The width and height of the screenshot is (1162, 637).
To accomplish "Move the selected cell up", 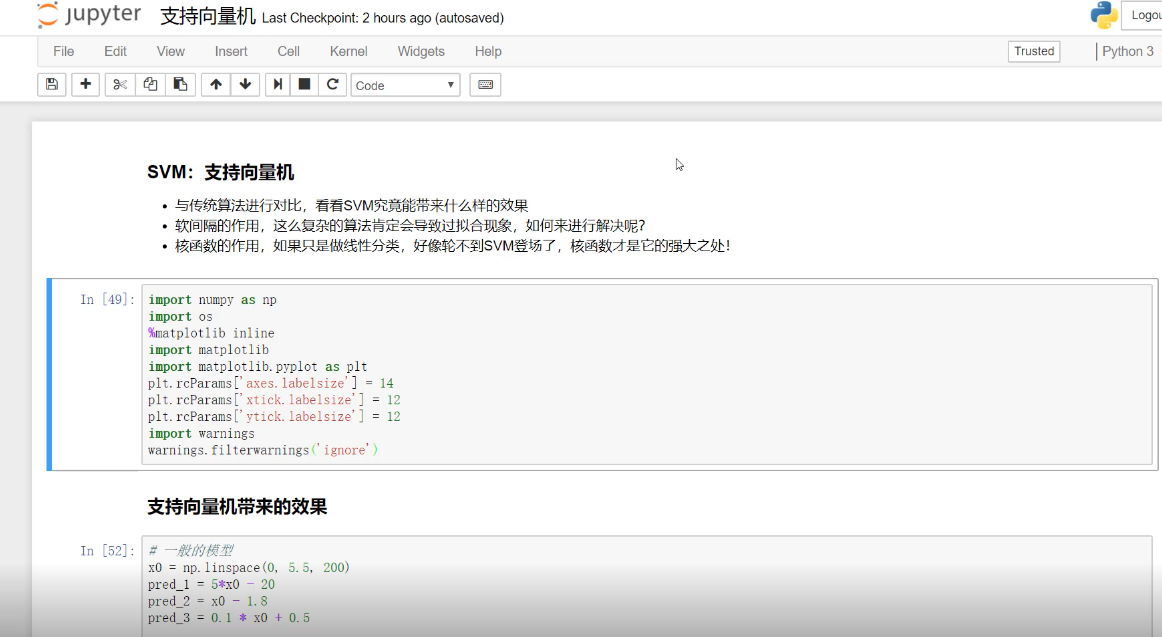I will 216,85.
